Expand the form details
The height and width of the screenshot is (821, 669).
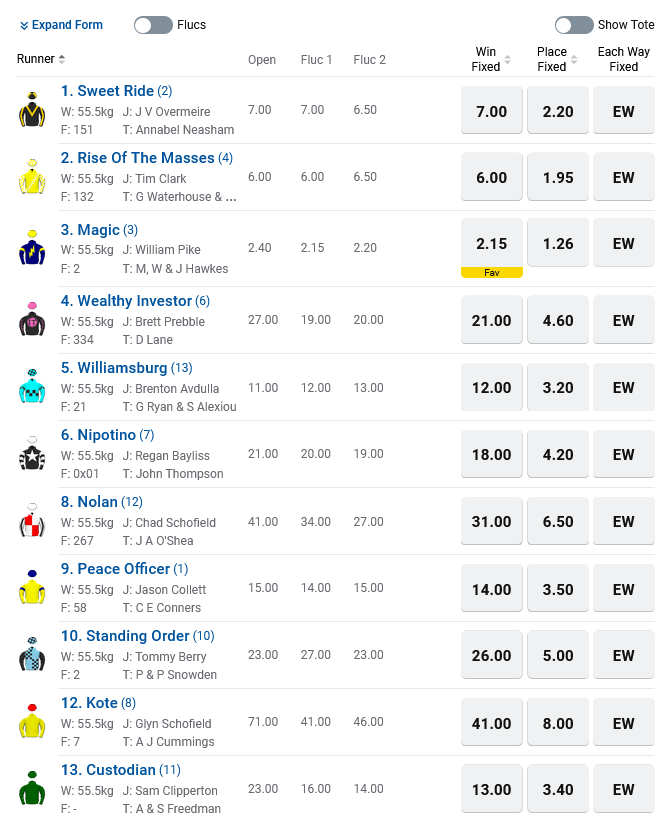click(60, 25)
